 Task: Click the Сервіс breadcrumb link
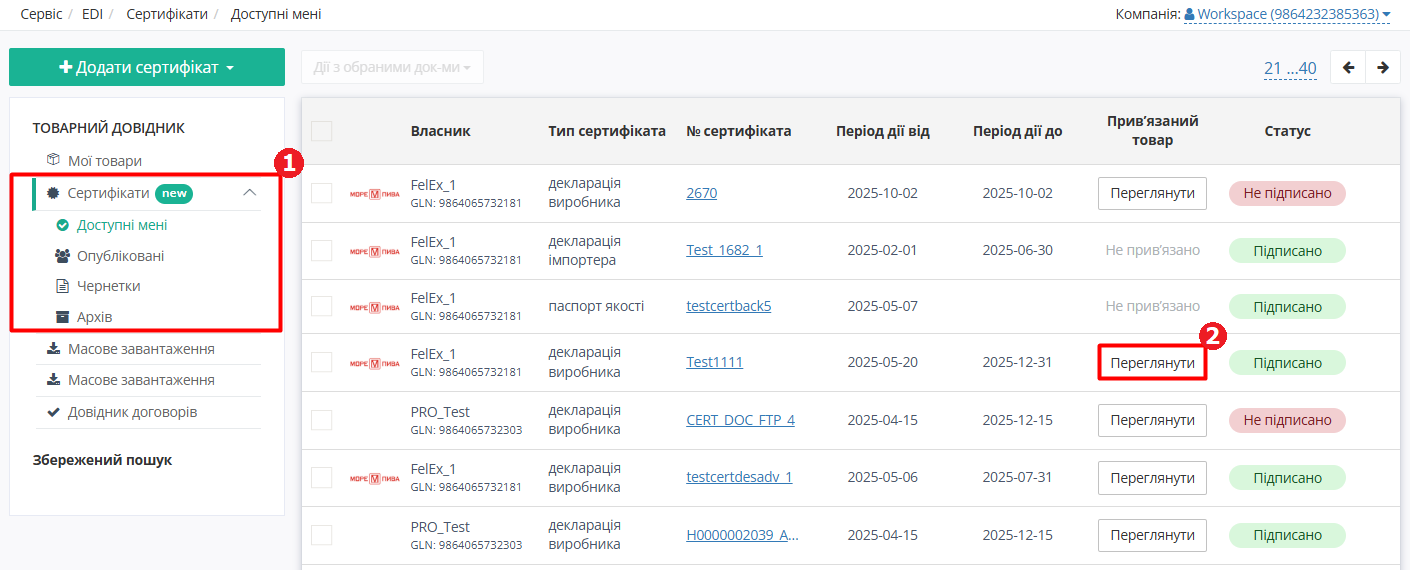pyautogui.click(x=41, y=15)
